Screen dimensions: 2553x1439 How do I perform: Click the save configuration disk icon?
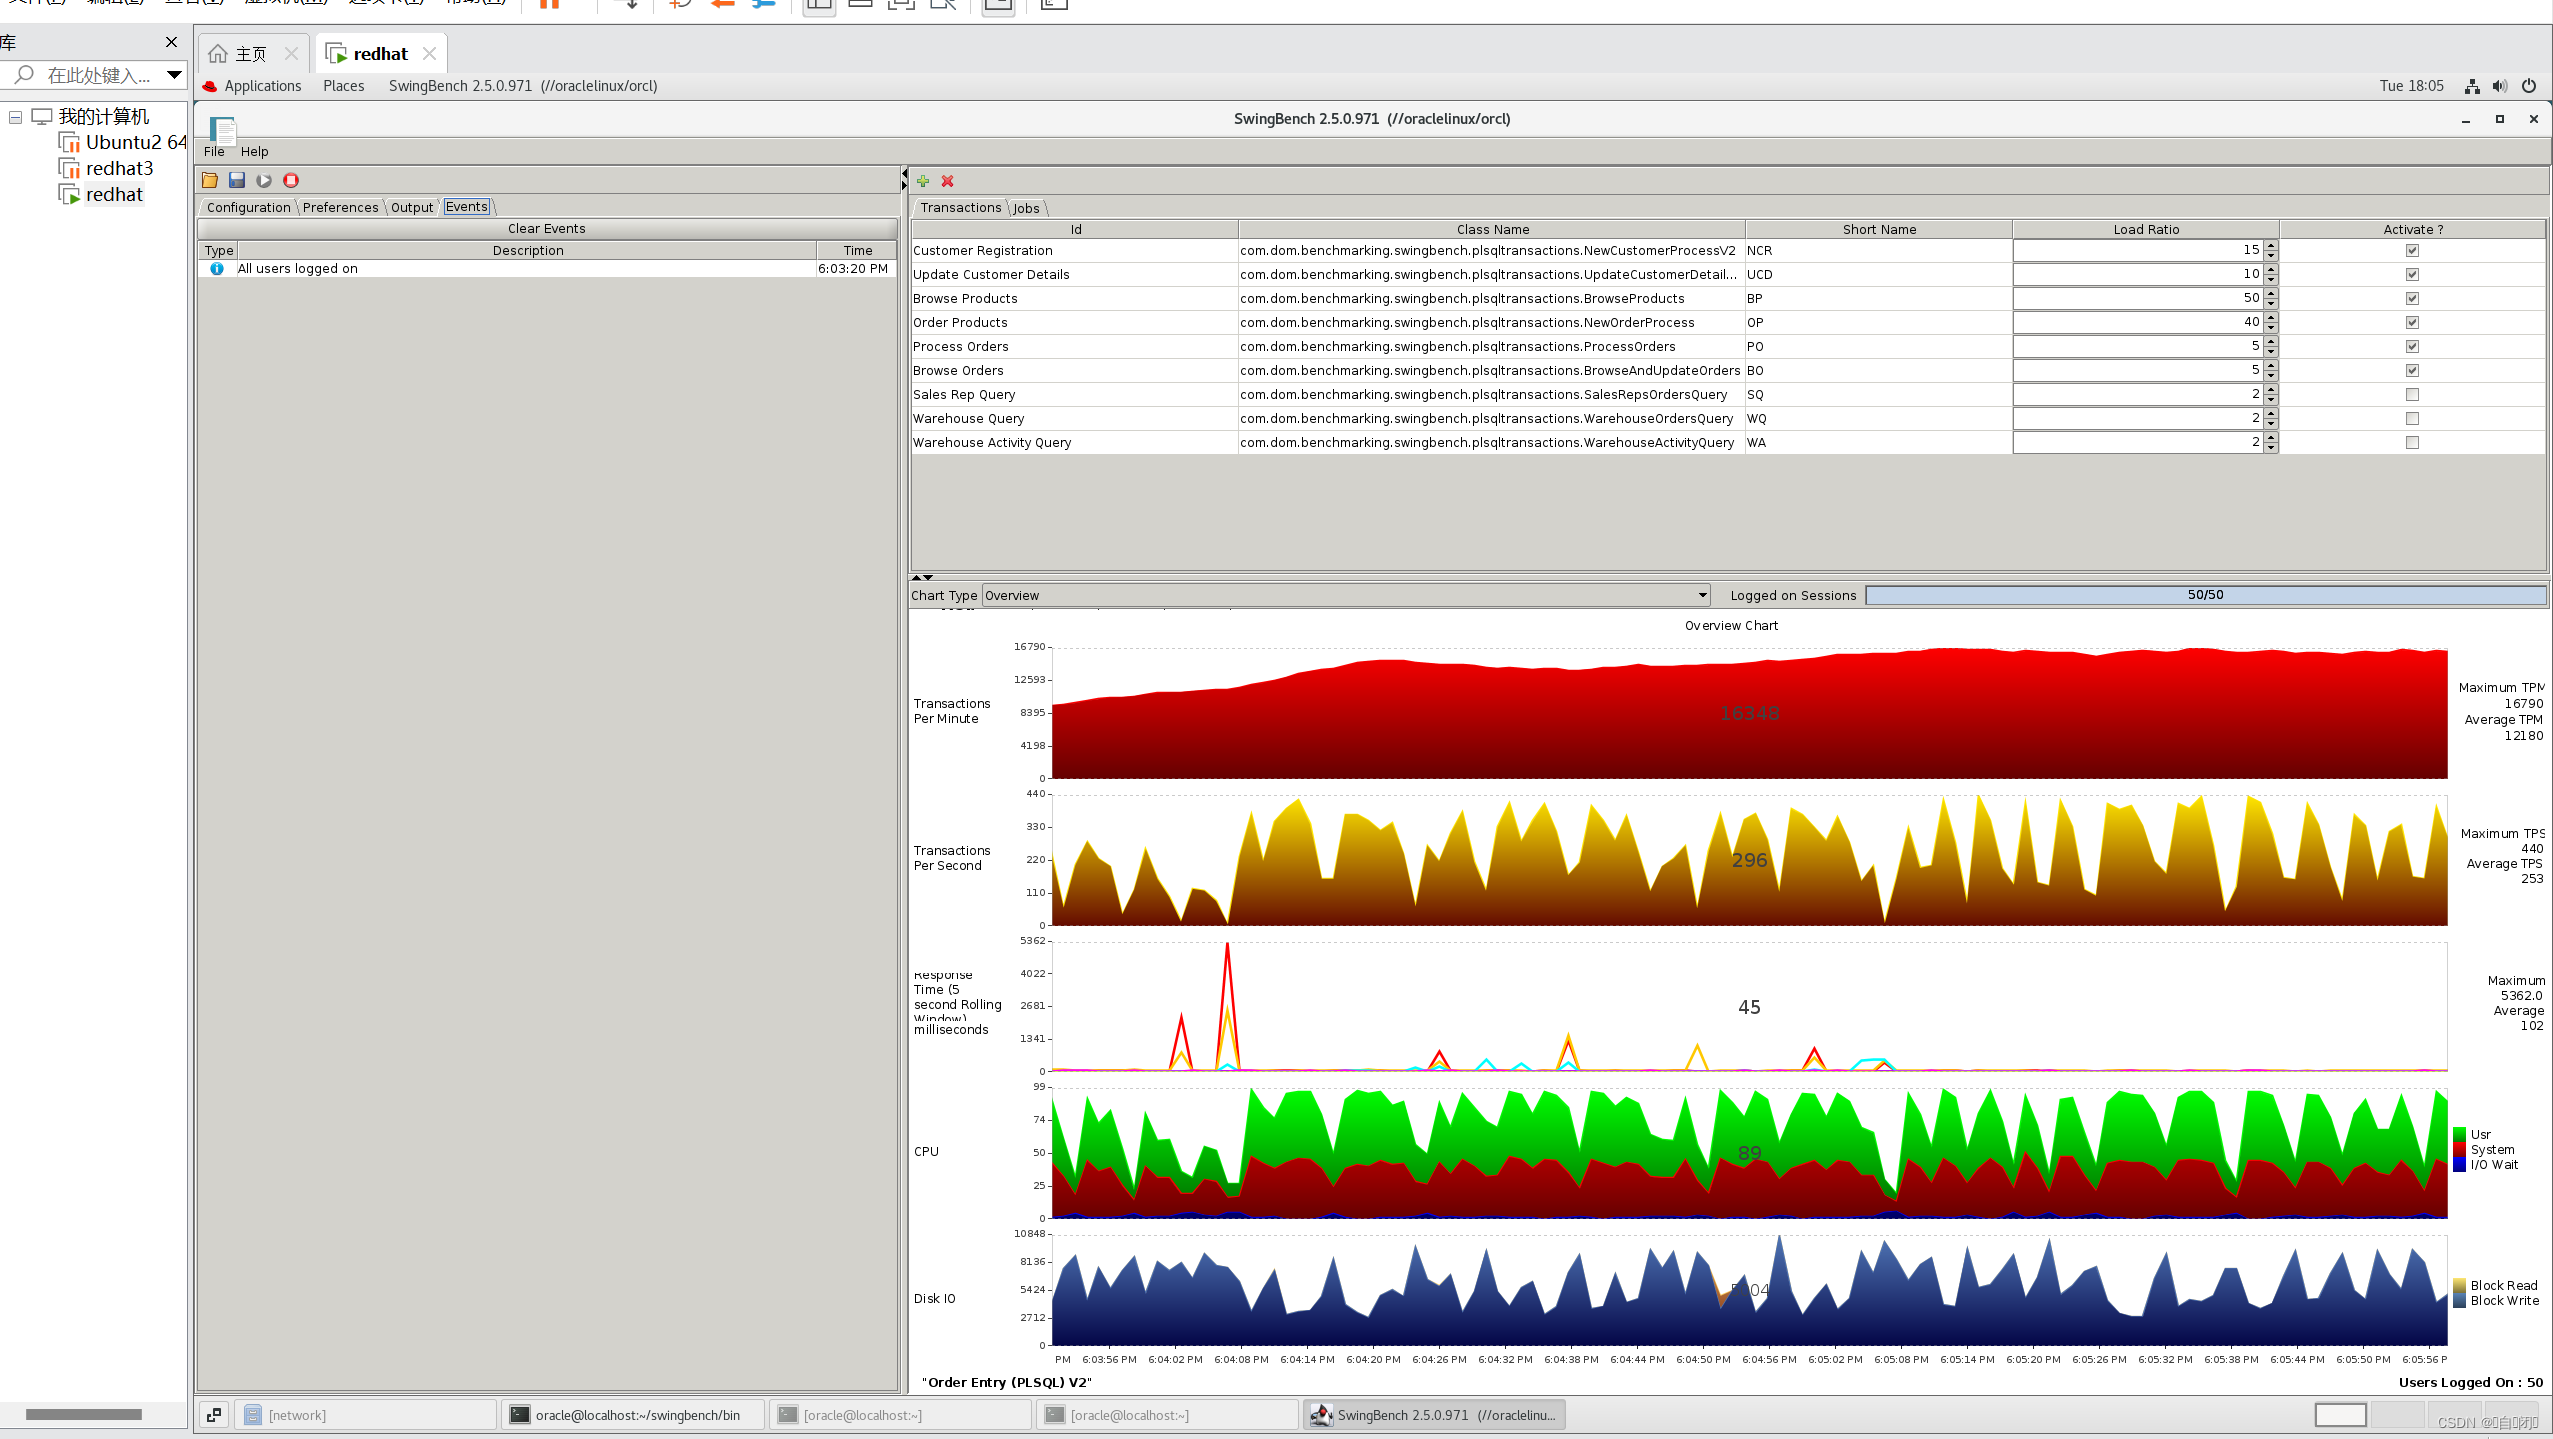[x=237, y=181]
